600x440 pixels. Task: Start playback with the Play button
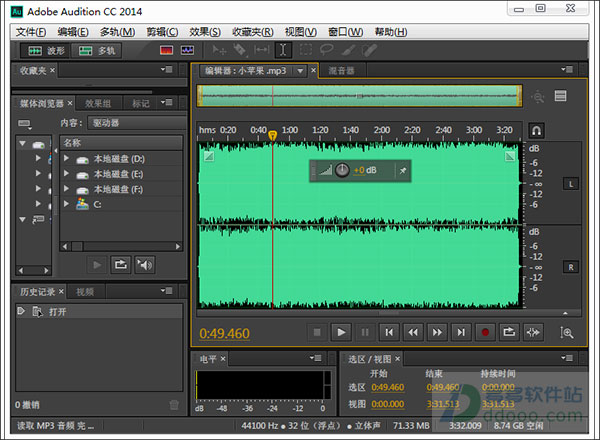[341, 332]
